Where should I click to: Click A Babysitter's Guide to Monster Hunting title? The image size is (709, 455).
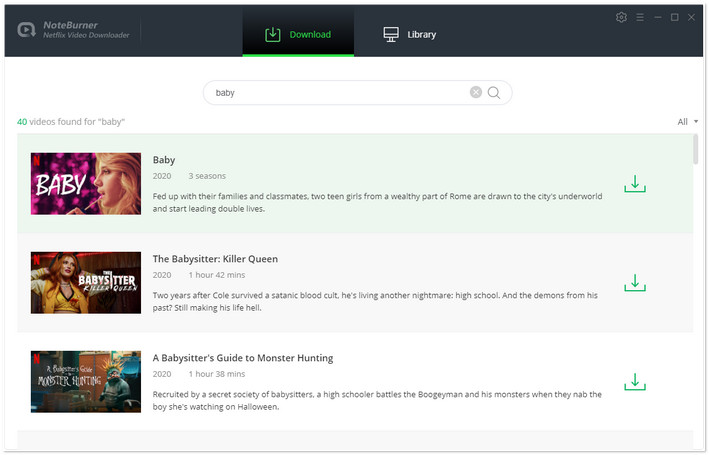pyautogui.click(x=243, y=358)
